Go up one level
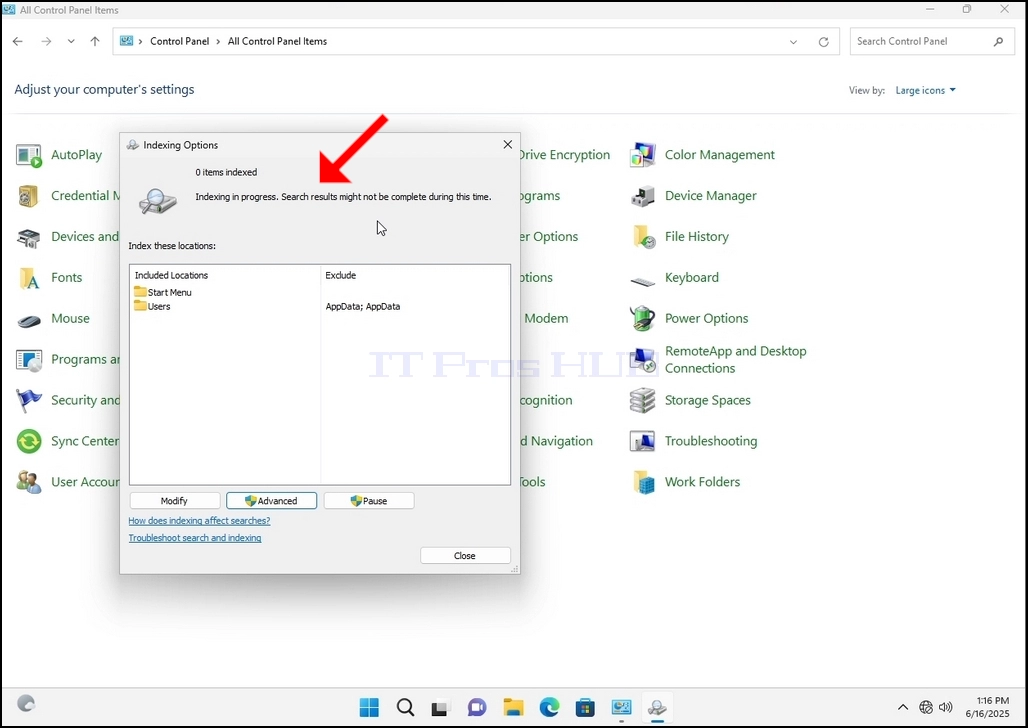1028x728 pixels. tap(95, 41)
